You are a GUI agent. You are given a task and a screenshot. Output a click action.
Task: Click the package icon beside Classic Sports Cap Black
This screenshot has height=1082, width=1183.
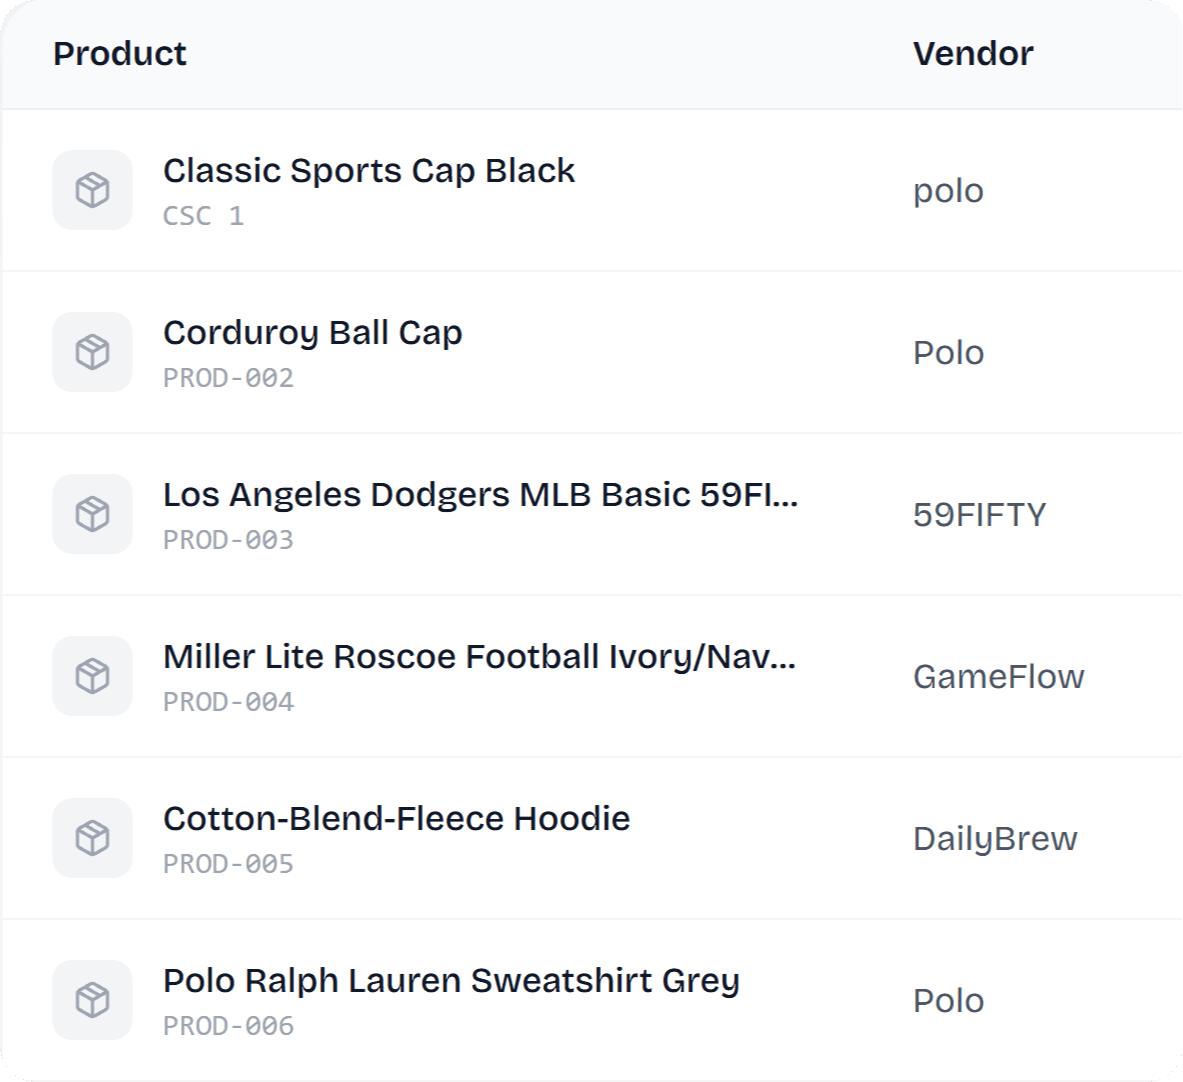[93, 190]
